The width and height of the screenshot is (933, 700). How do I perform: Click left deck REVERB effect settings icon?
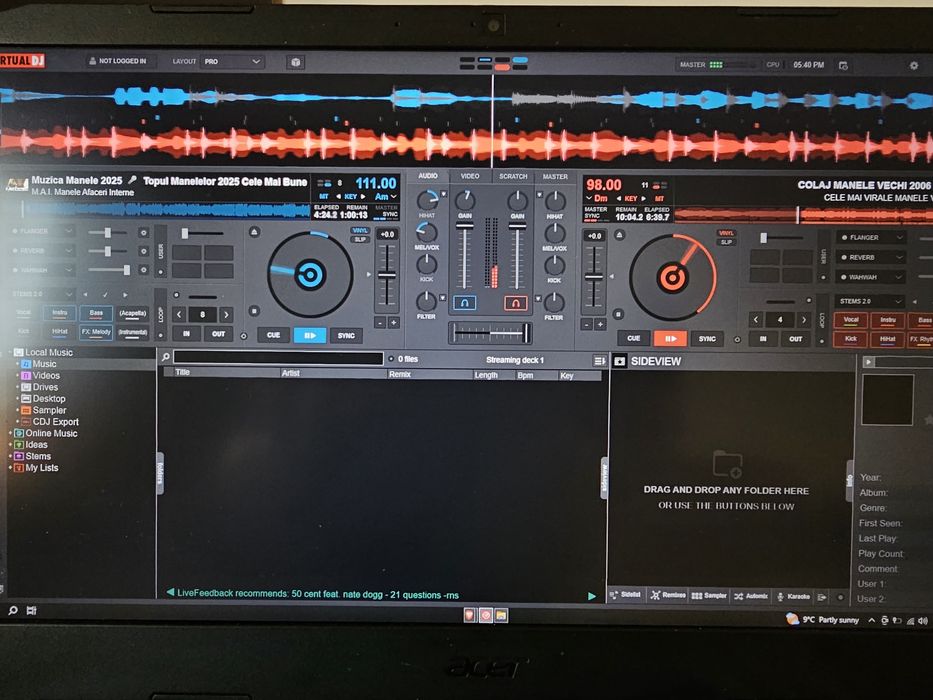click(x=143, y=251)
